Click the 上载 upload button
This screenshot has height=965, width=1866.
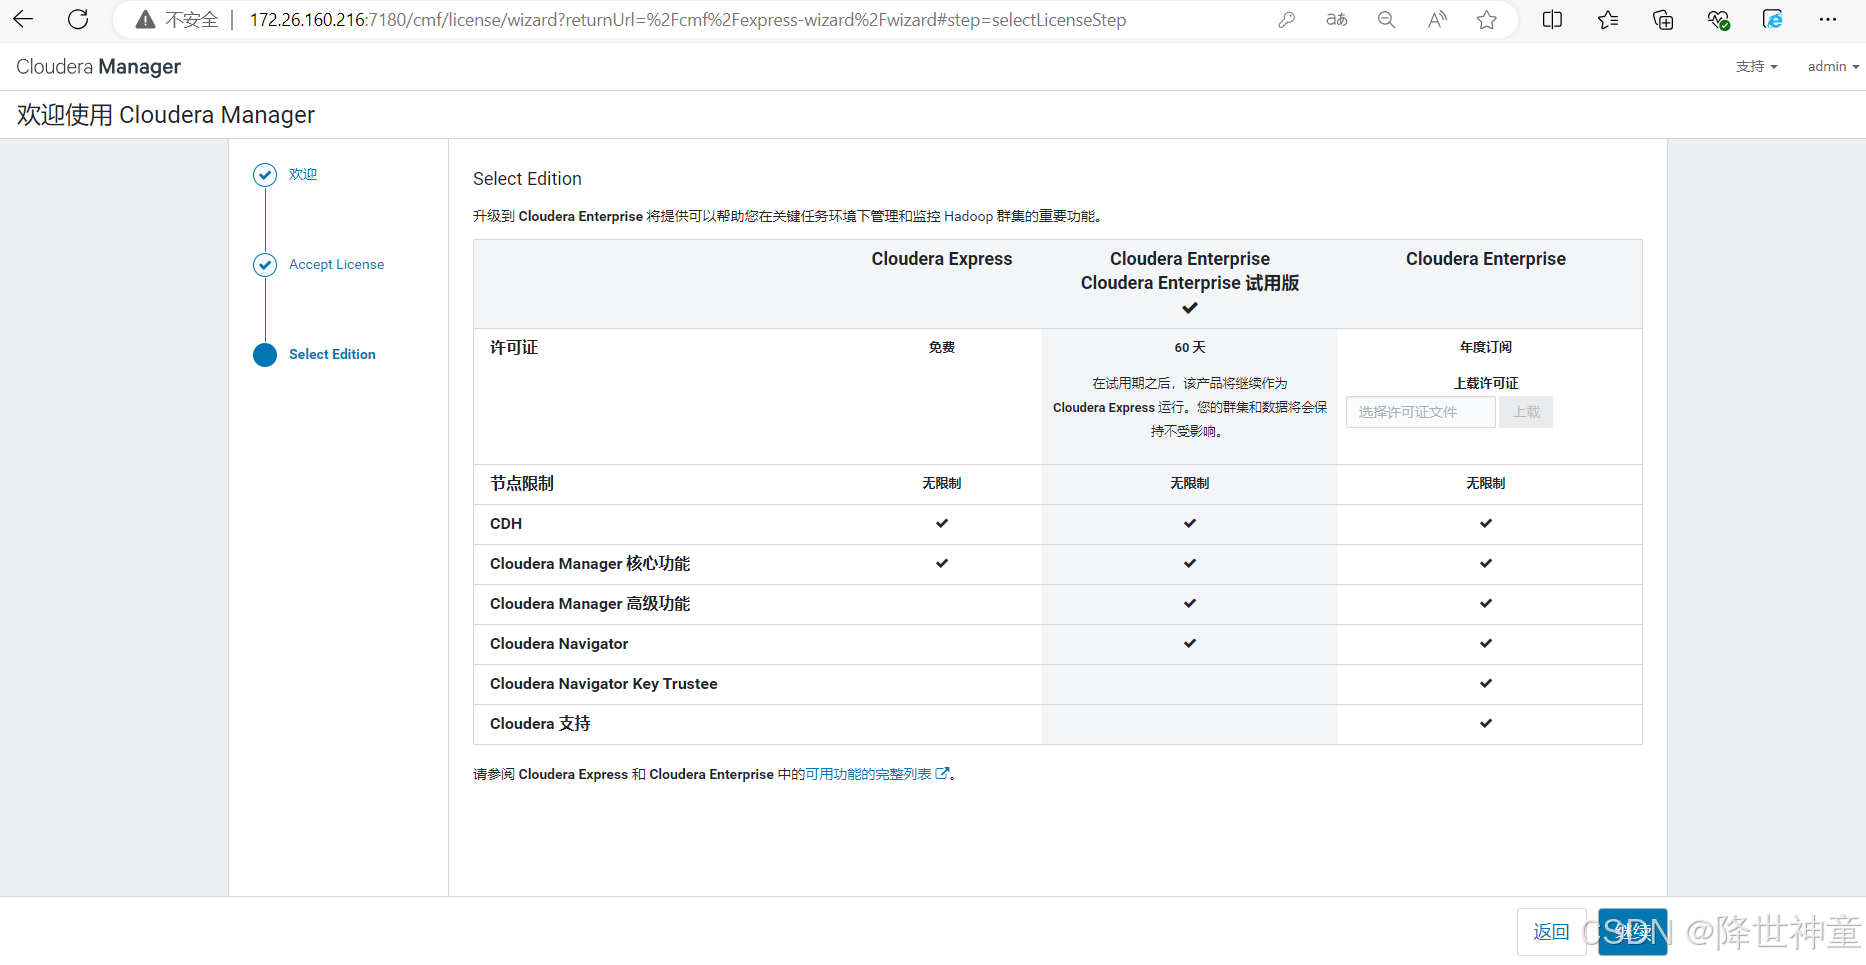[1526, 412]
